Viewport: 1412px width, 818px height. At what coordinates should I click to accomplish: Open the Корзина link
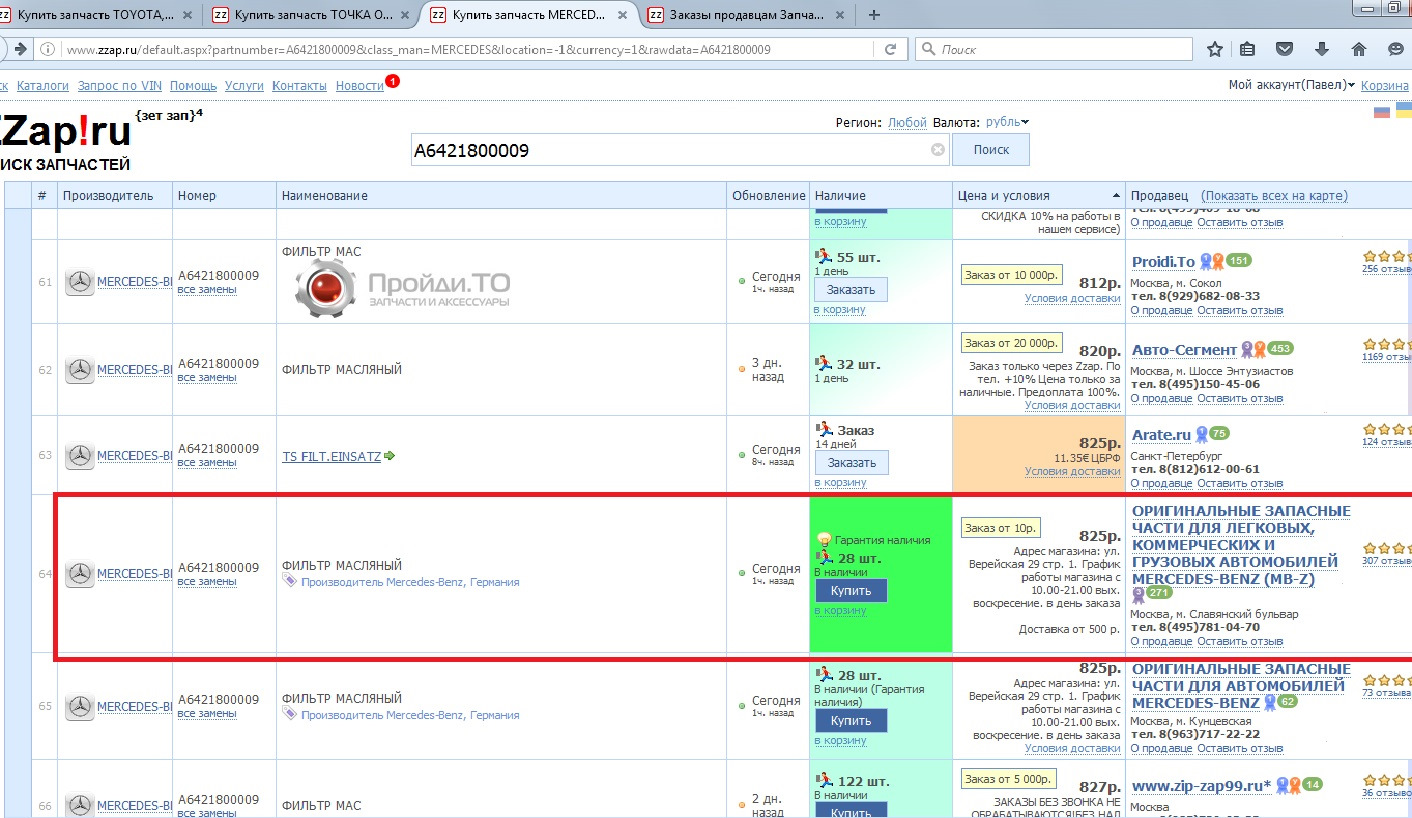(x=1385, y=86)
